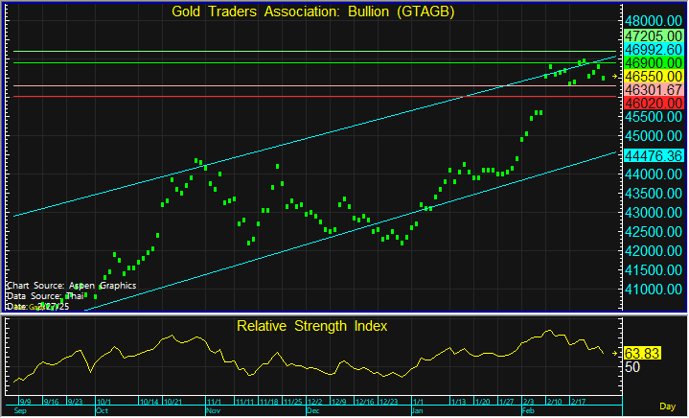689x418 pixels.
Task: Click the 2/17 date tick on time axis
Action: pos(579,401)
